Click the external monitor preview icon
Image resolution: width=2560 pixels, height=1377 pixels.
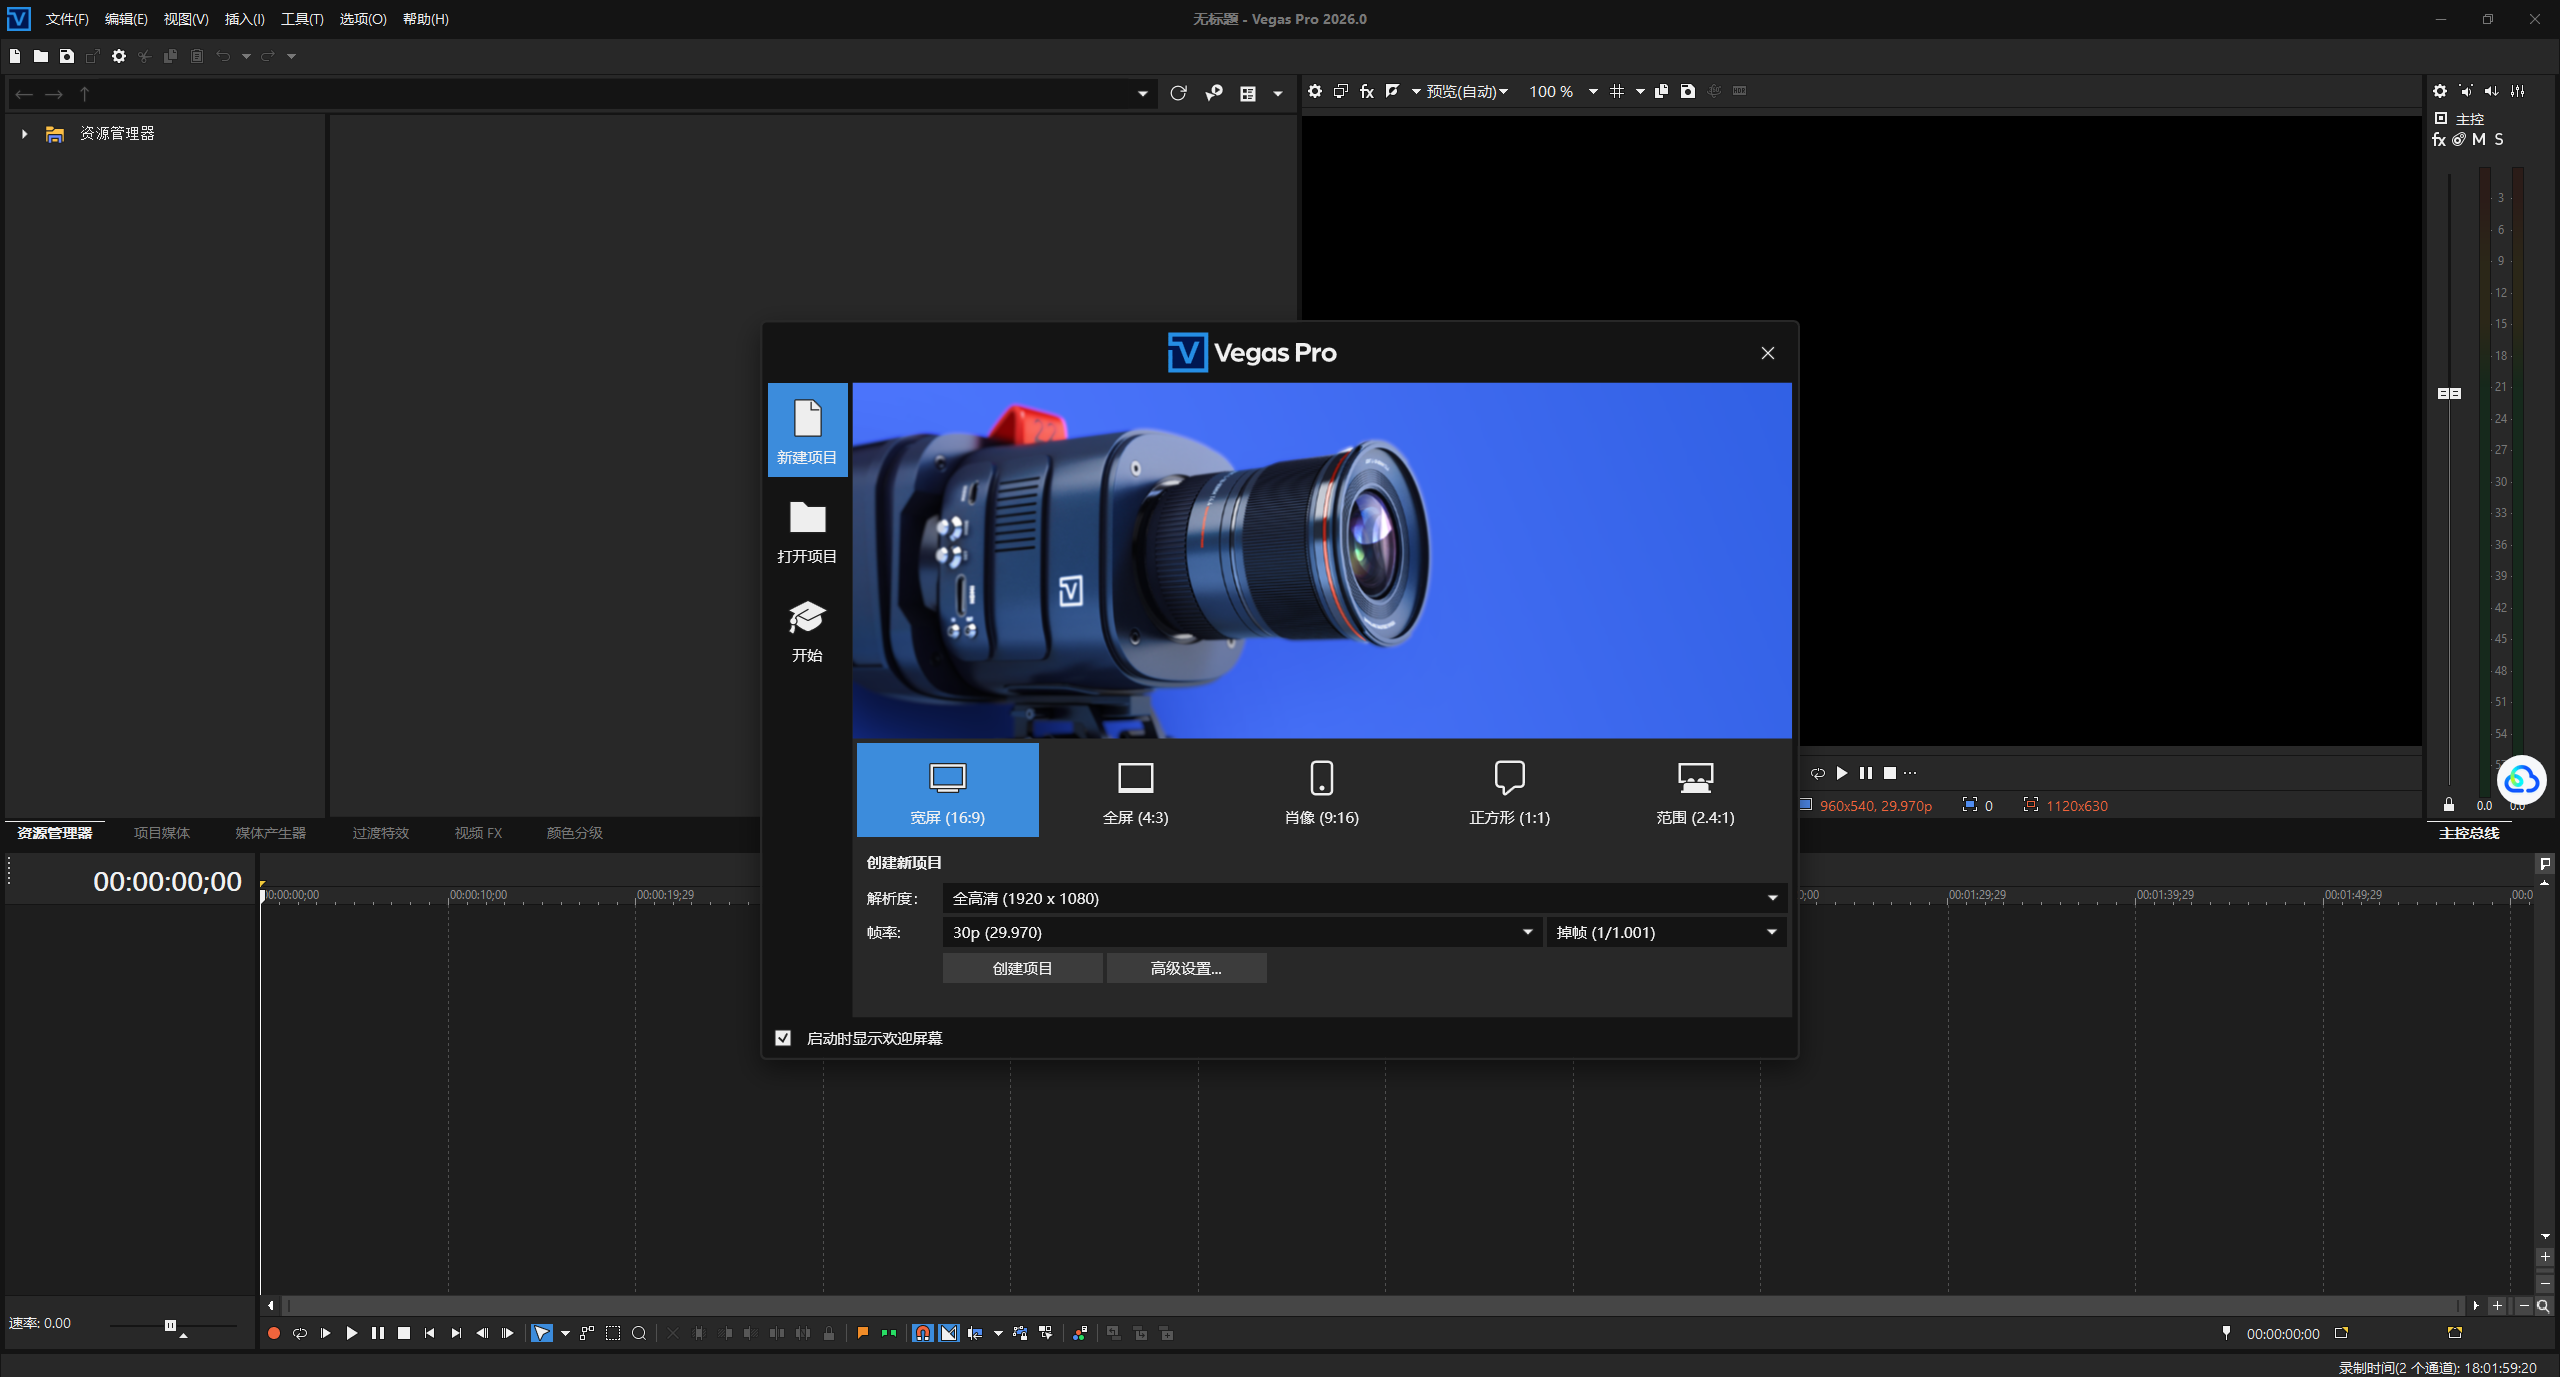[1341, 91]
